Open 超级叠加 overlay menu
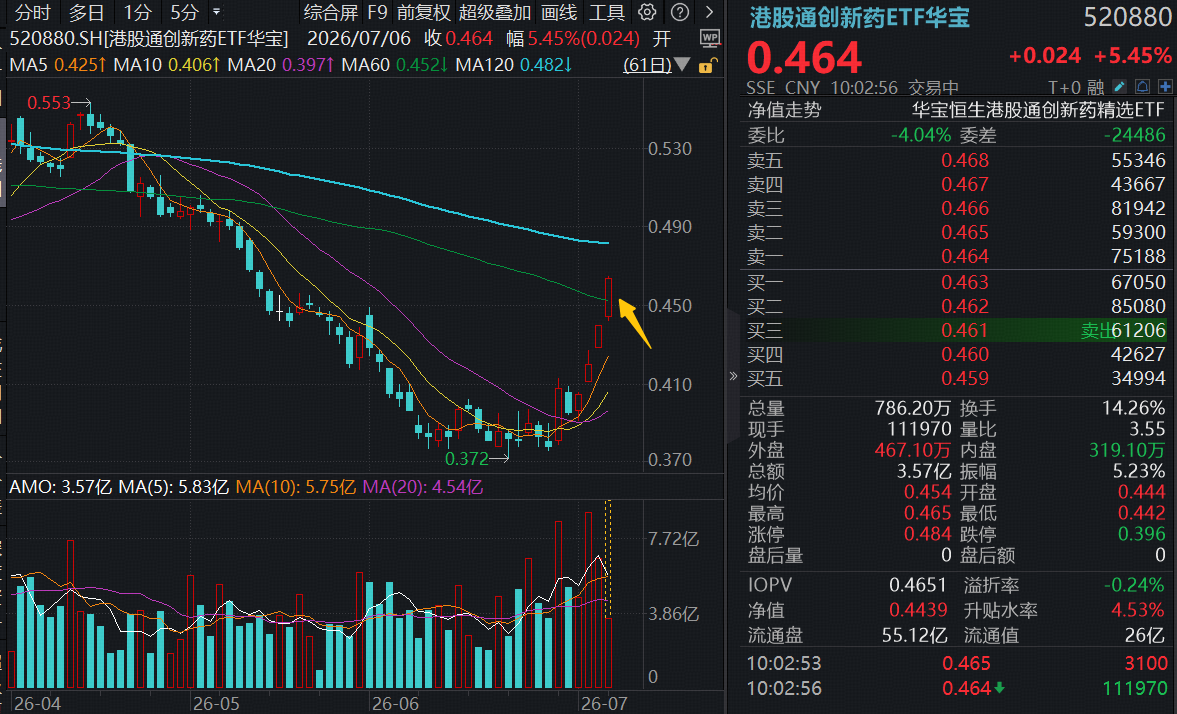Image resolution: width=1177 pixels, height=714 pixels. click(x=495, y=12)
